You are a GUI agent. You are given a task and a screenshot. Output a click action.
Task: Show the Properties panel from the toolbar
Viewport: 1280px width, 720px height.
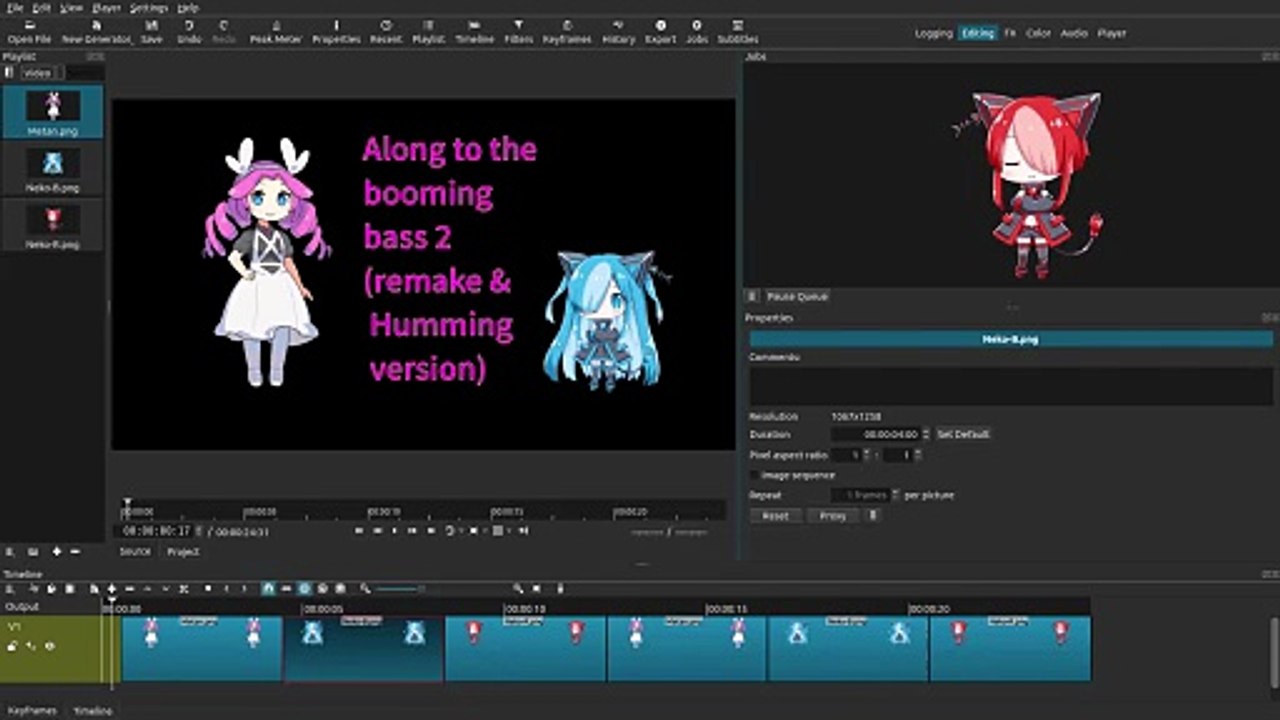(x=336, y=32)
